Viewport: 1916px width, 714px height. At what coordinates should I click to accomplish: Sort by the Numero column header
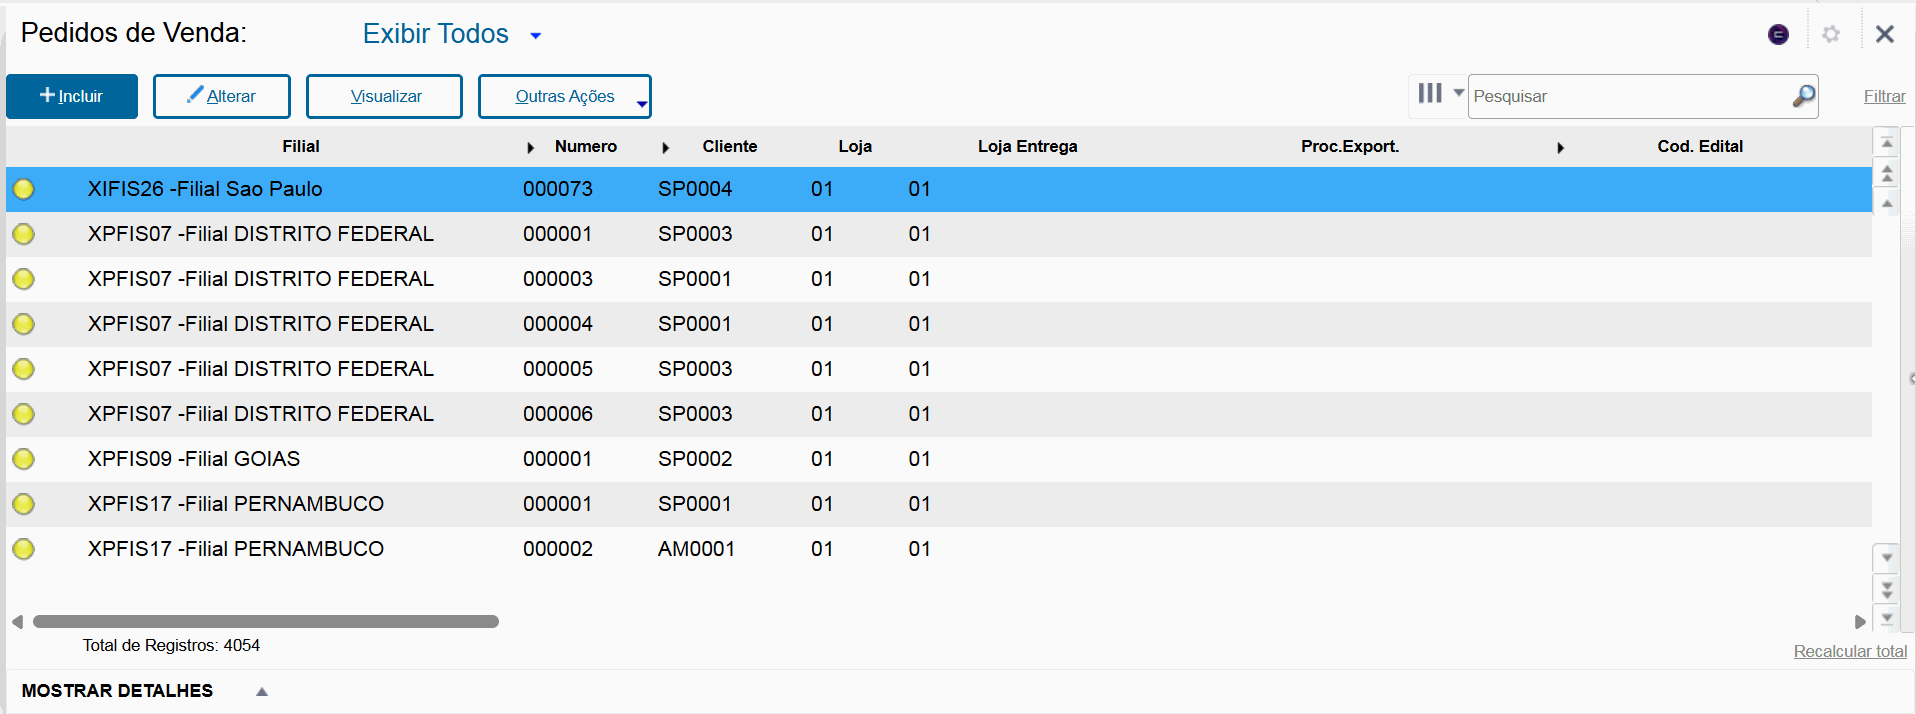[x=586, y=146]
